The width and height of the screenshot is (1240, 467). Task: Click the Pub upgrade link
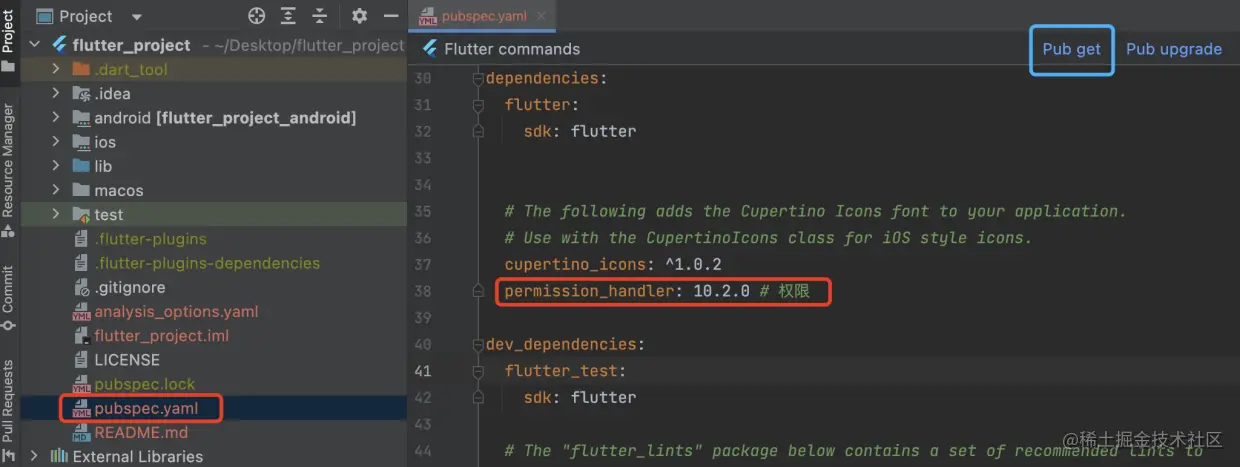tap(1174, 49)
